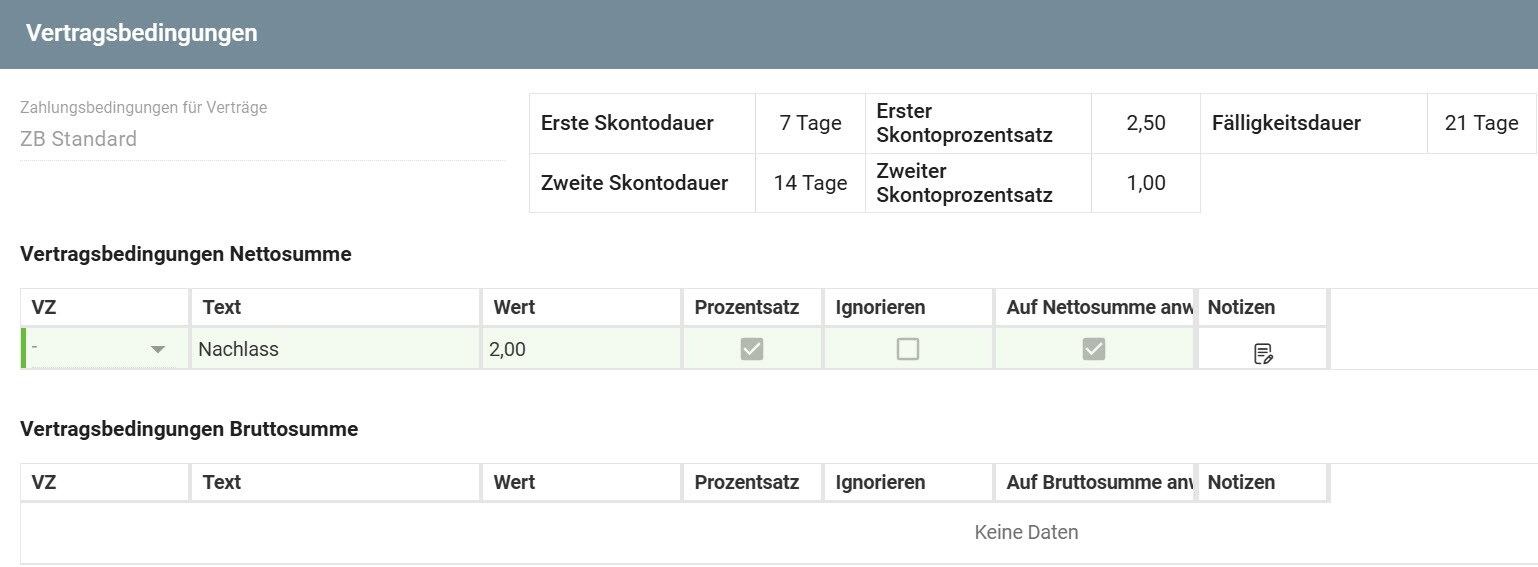Toggle the Prozentsatz checkbox for Nachlass
Viewport: 1538px width, 567px height.
(x=752, y=349)
